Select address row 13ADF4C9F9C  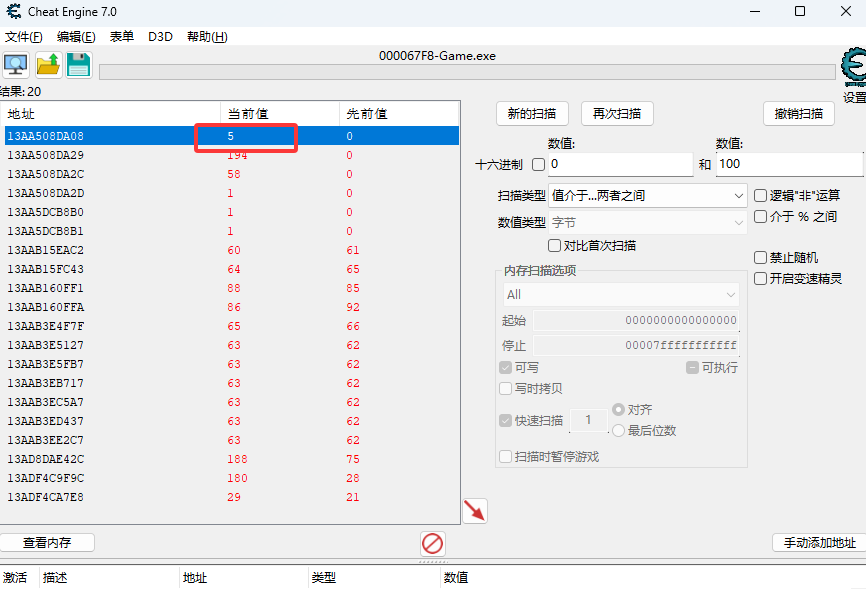231,478
